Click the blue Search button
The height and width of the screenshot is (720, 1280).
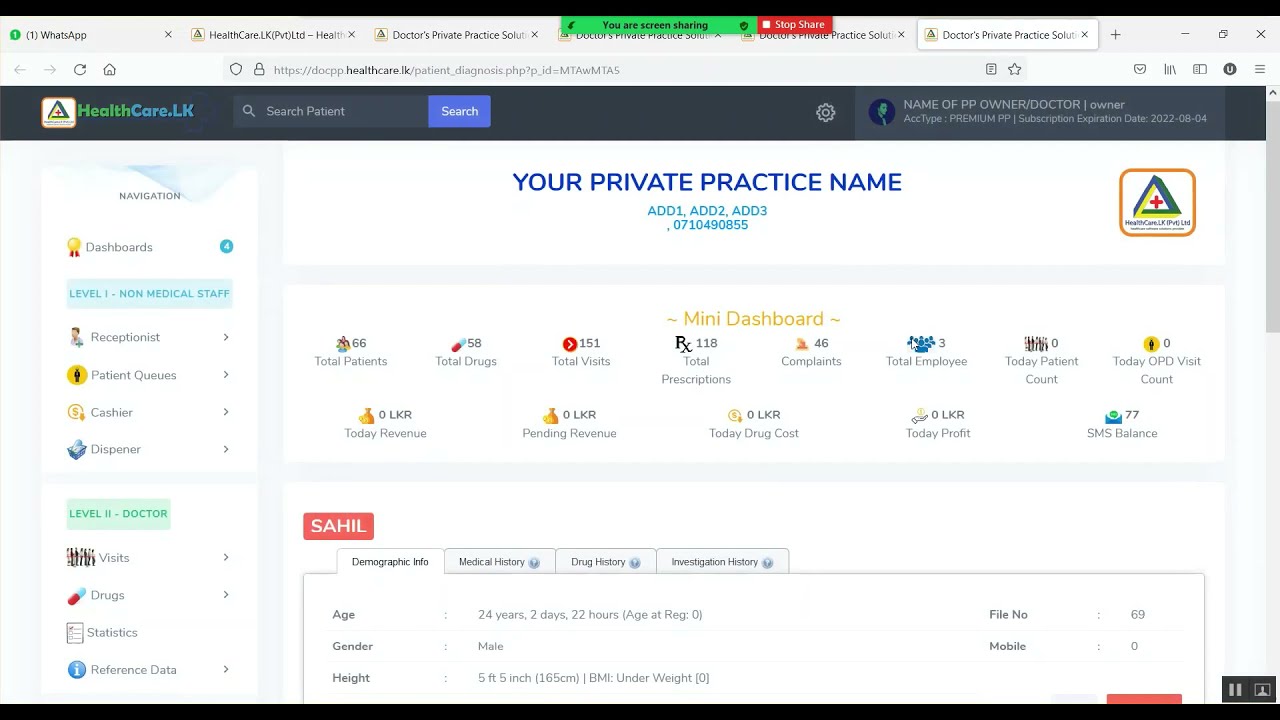tap(460, 111)
